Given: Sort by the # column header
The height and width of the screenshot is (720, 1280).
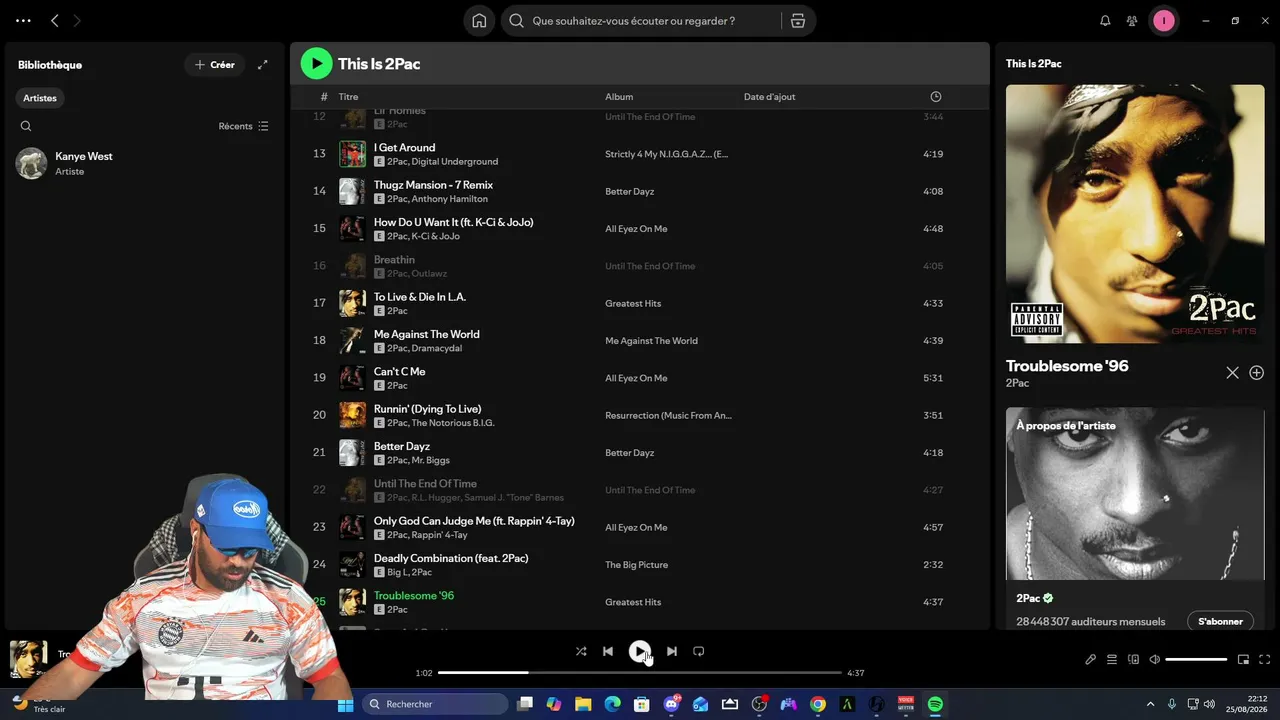Looking at the screenshot, I should (324, 97).
